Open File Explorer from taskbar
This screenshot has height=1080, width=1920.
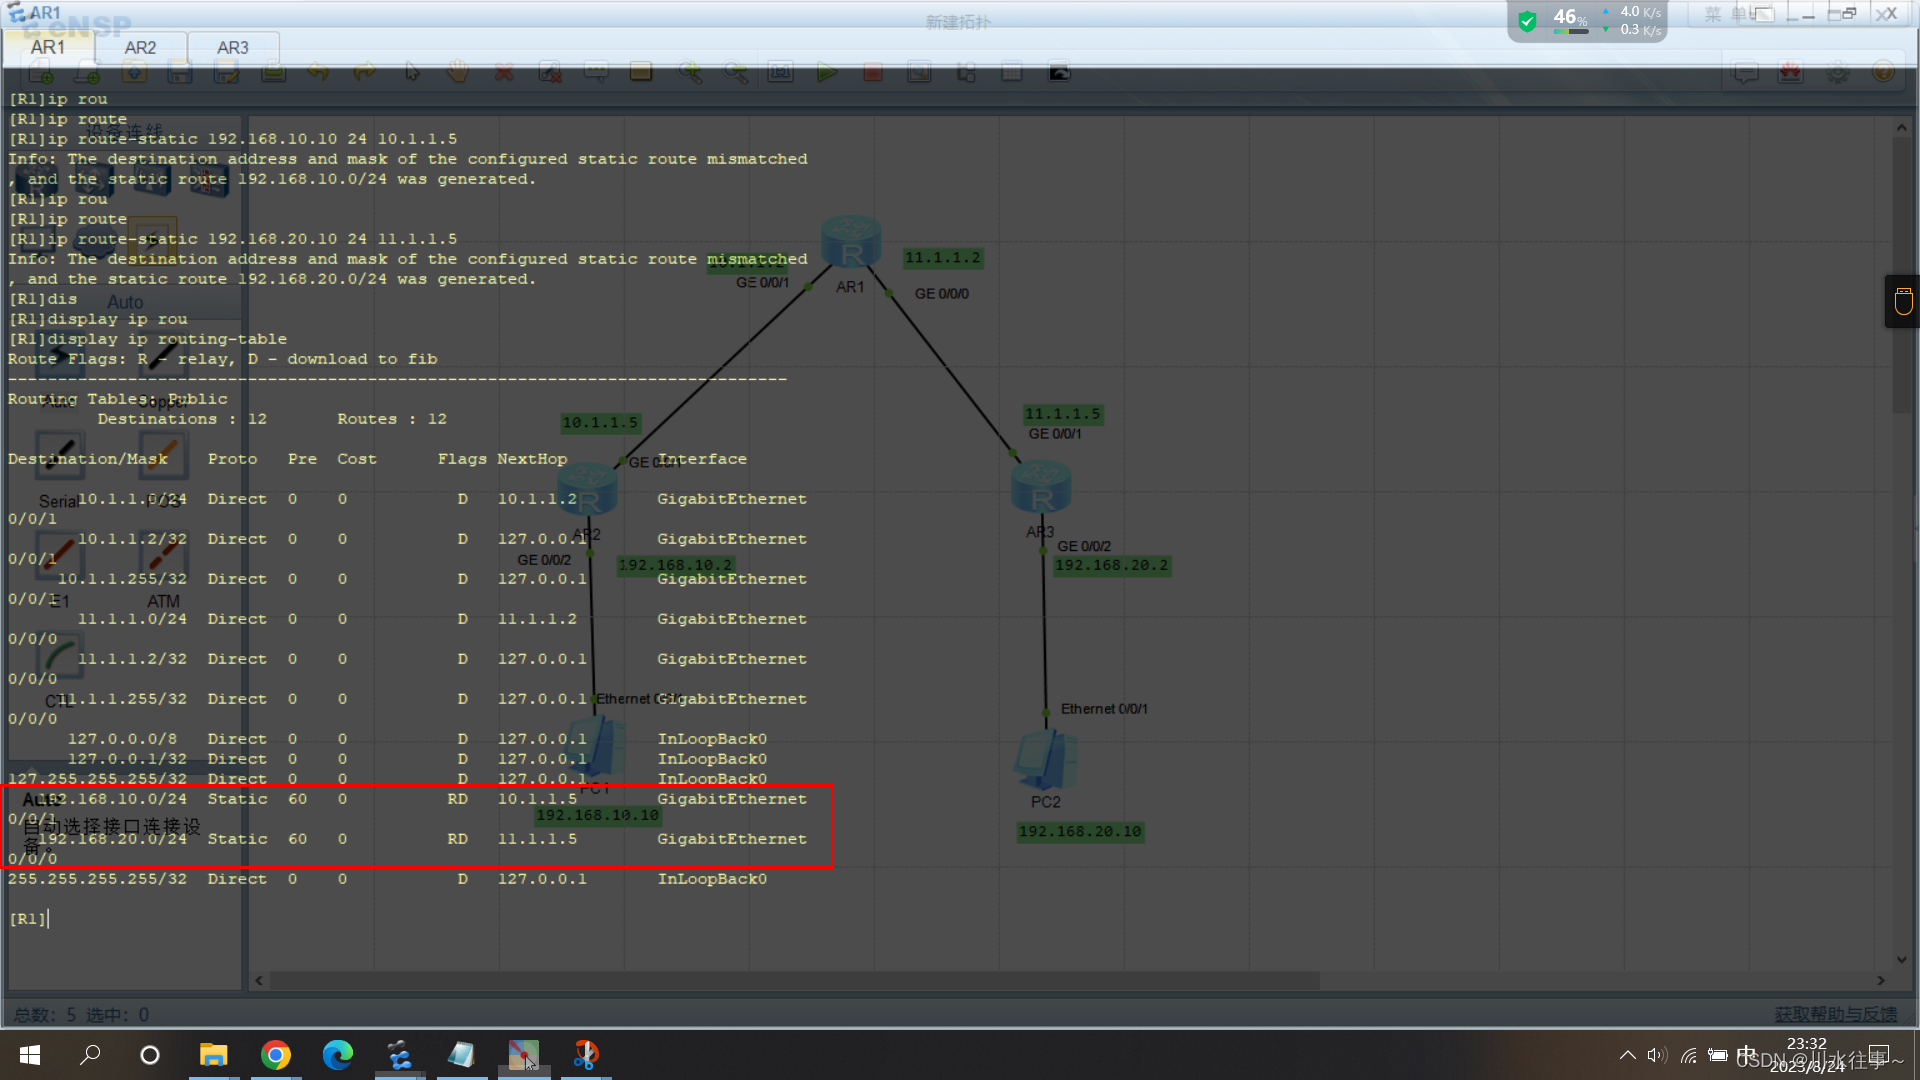pos(213,1055)
